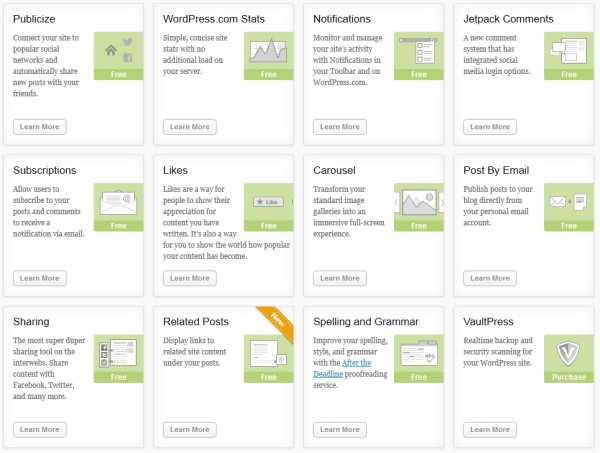Click the Subscriptions envelope icon
Image resolution: width=600 pixels, height=453 pixels.
click(x=119, y=202)
